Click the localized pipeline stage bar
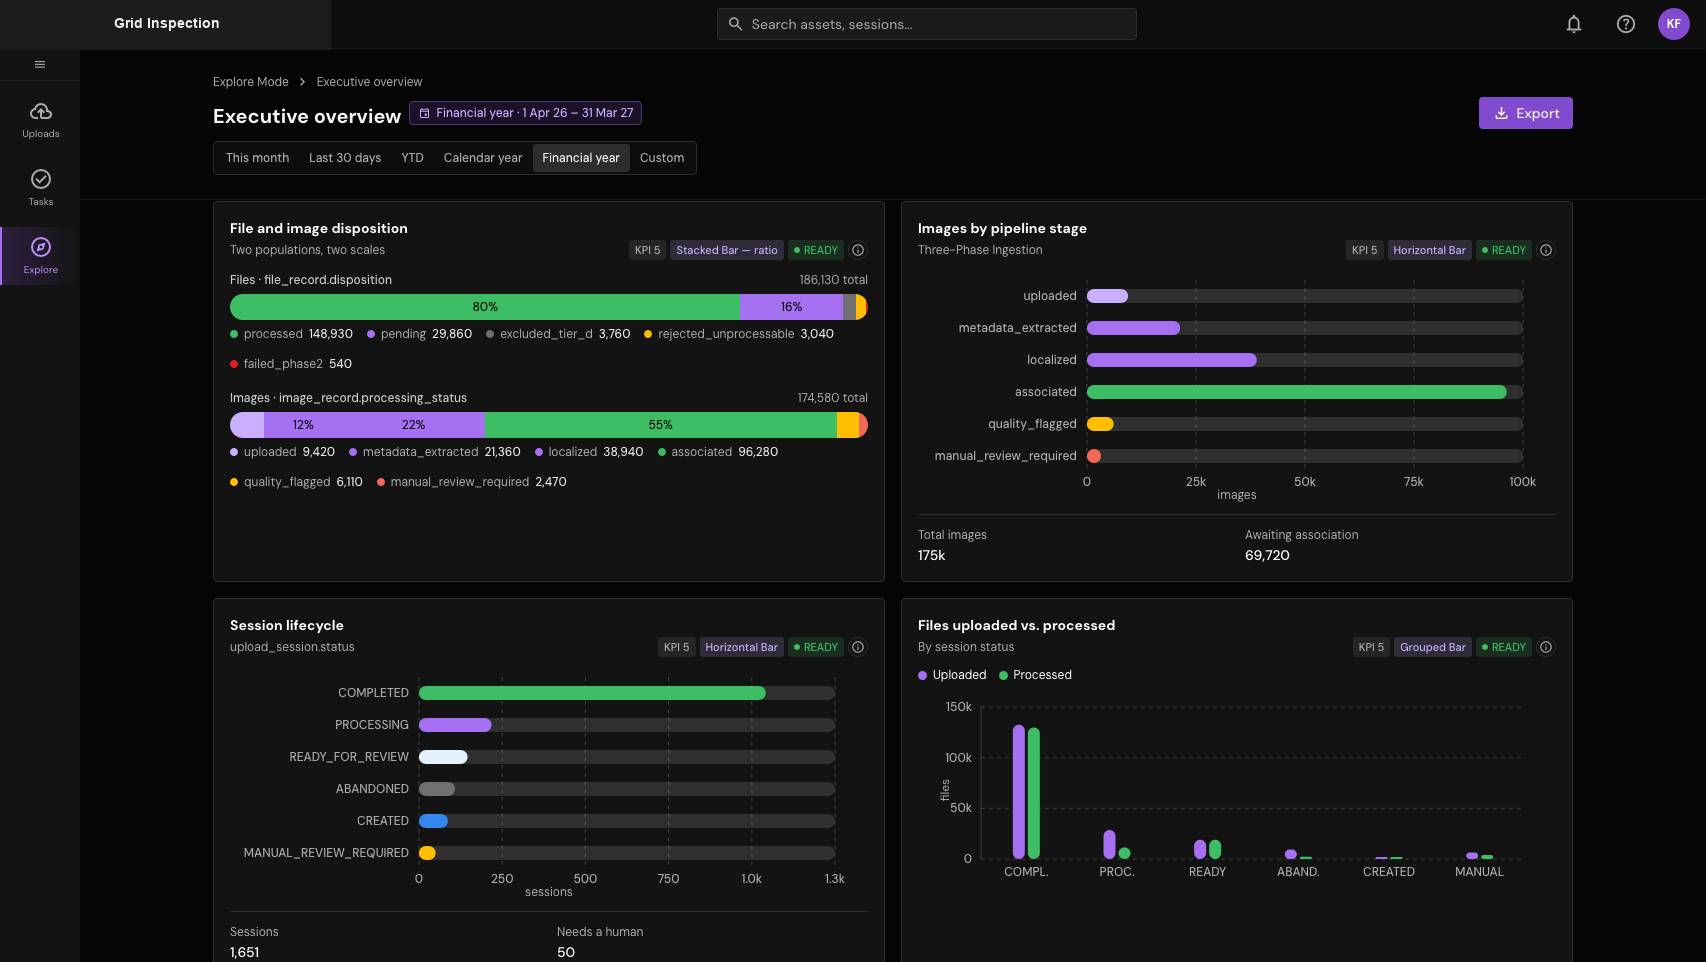The height and width of the screenshot is (962, 1706). (1172, 360)
